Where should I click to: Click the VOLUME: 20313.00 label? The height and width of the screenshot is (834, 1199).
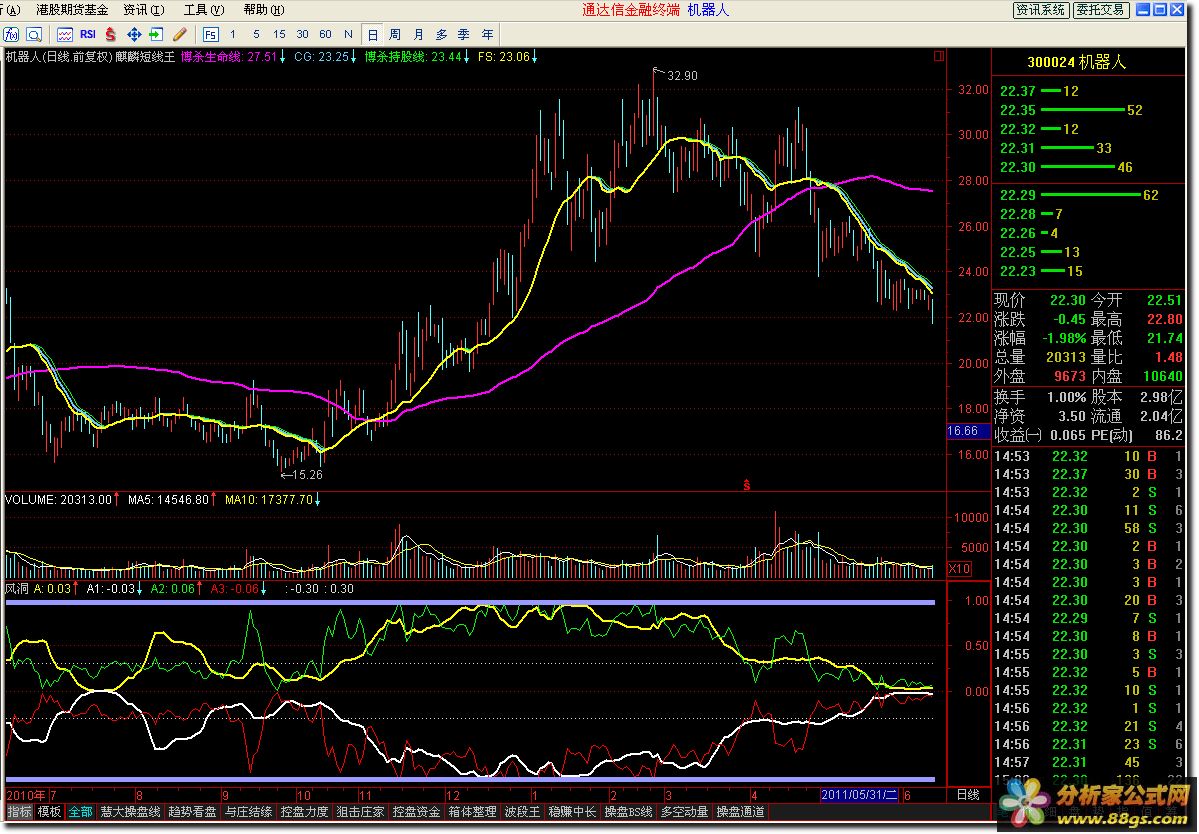58,500
